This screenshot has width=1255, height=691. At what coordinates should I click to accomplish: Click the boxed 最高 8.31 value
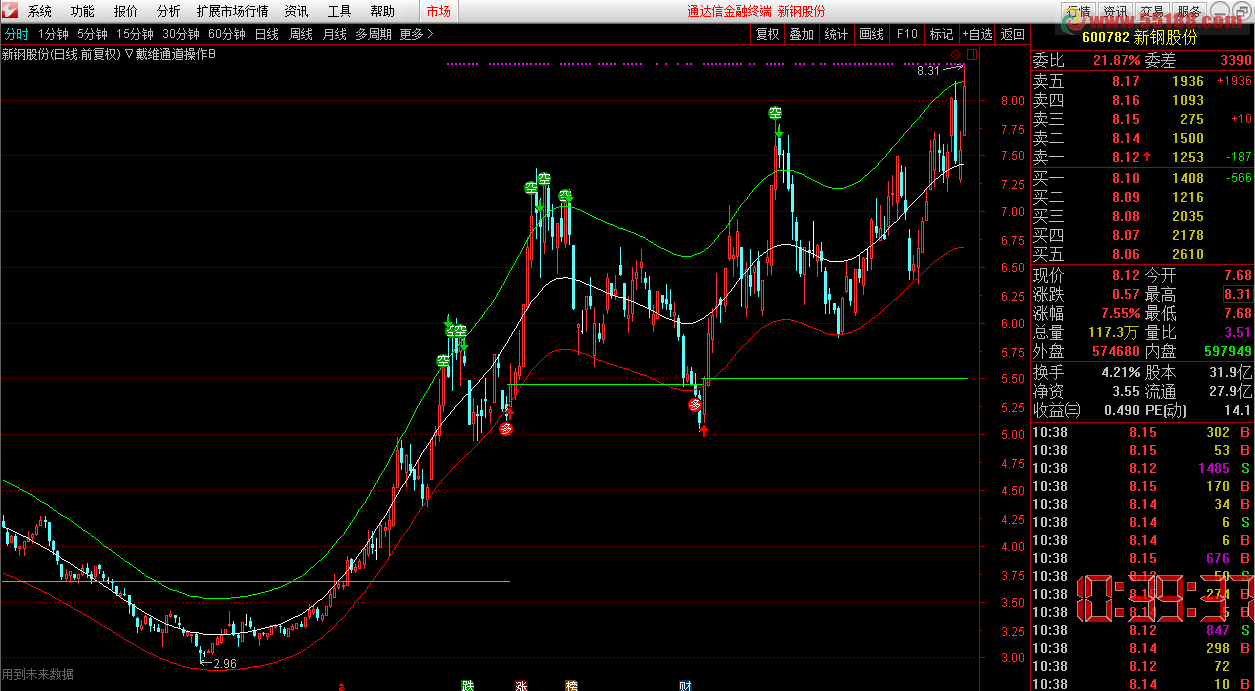tap(1238, 294)
